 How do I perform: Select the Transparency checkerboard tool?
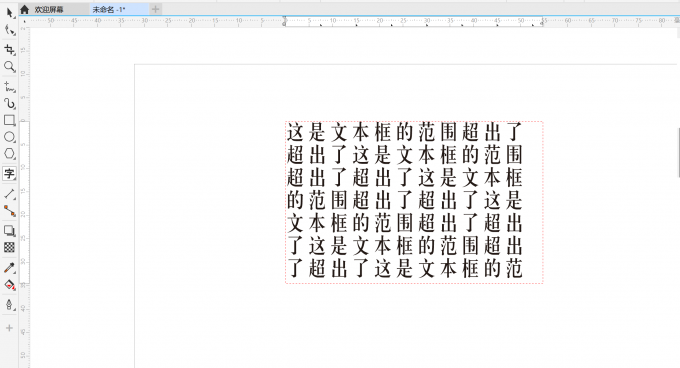click(9, 248)
